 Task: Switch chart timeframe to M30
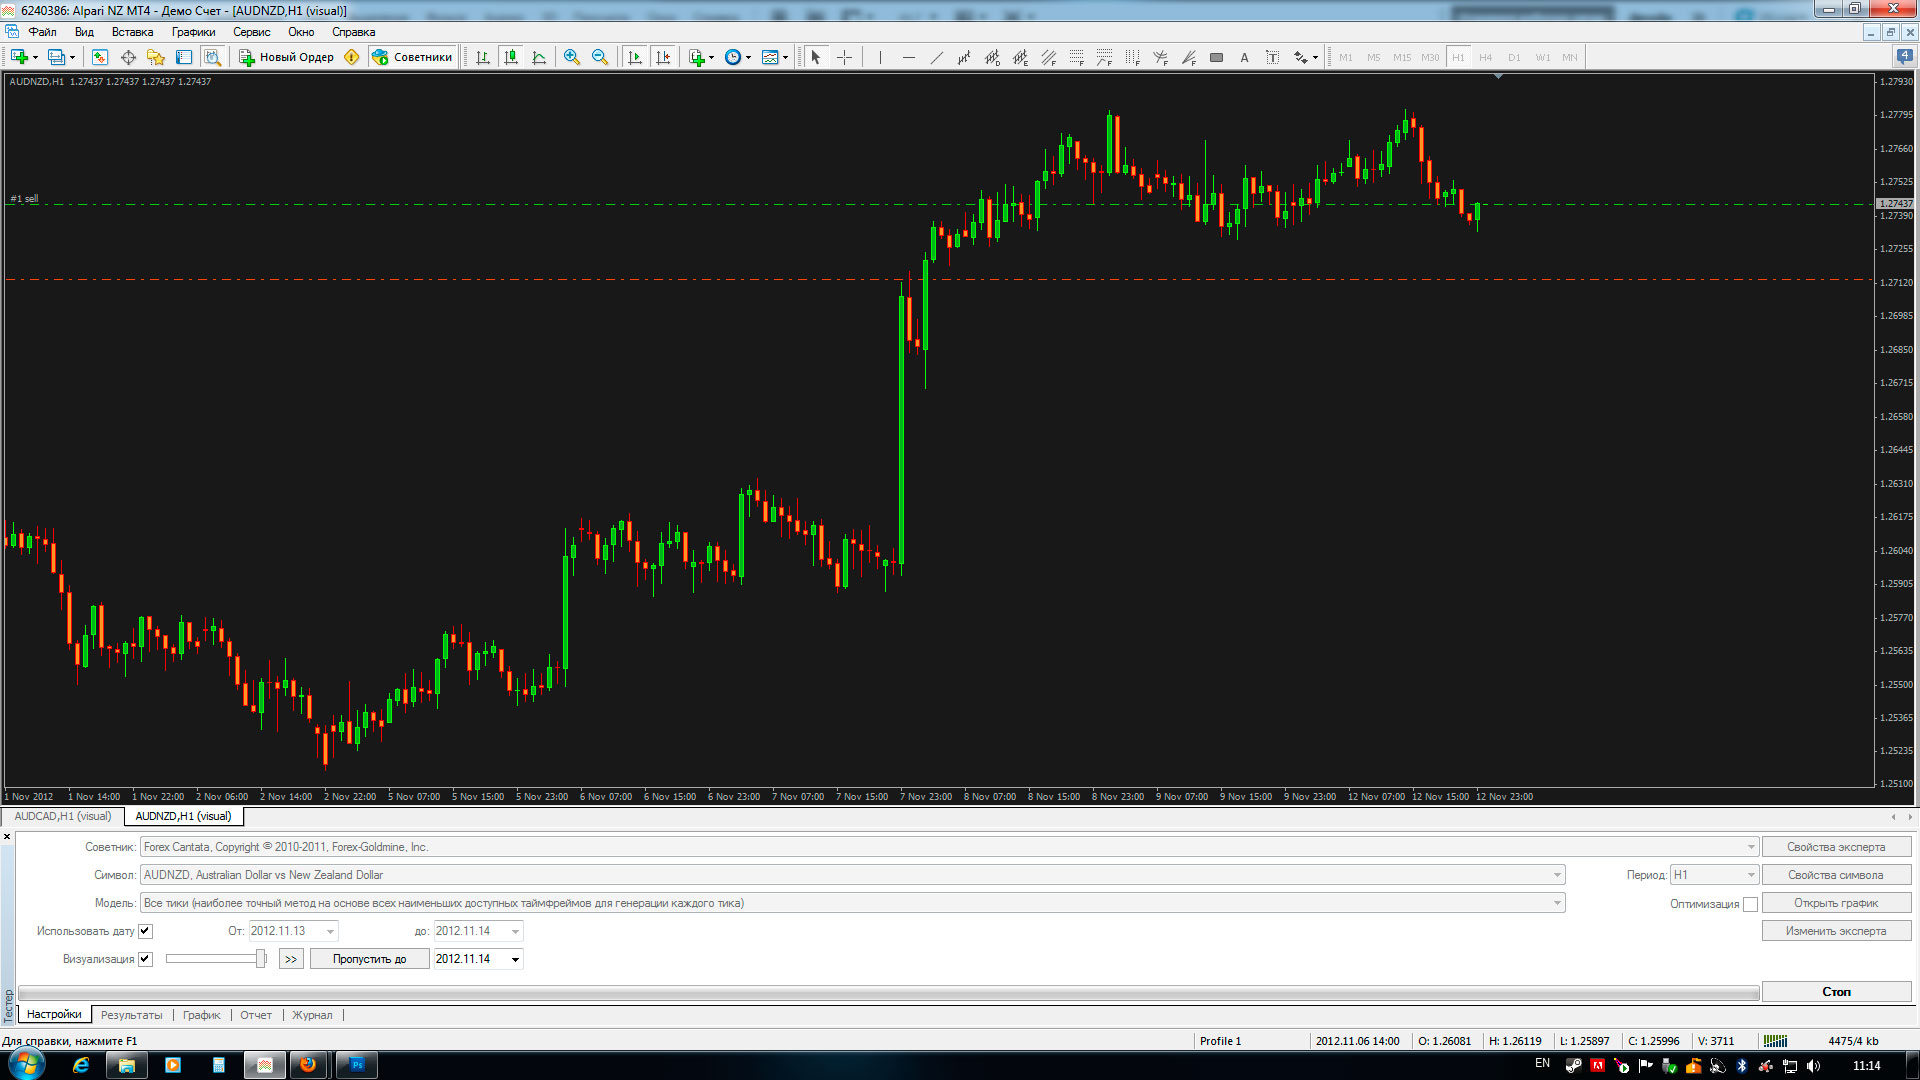click(x=1430, y=57)
